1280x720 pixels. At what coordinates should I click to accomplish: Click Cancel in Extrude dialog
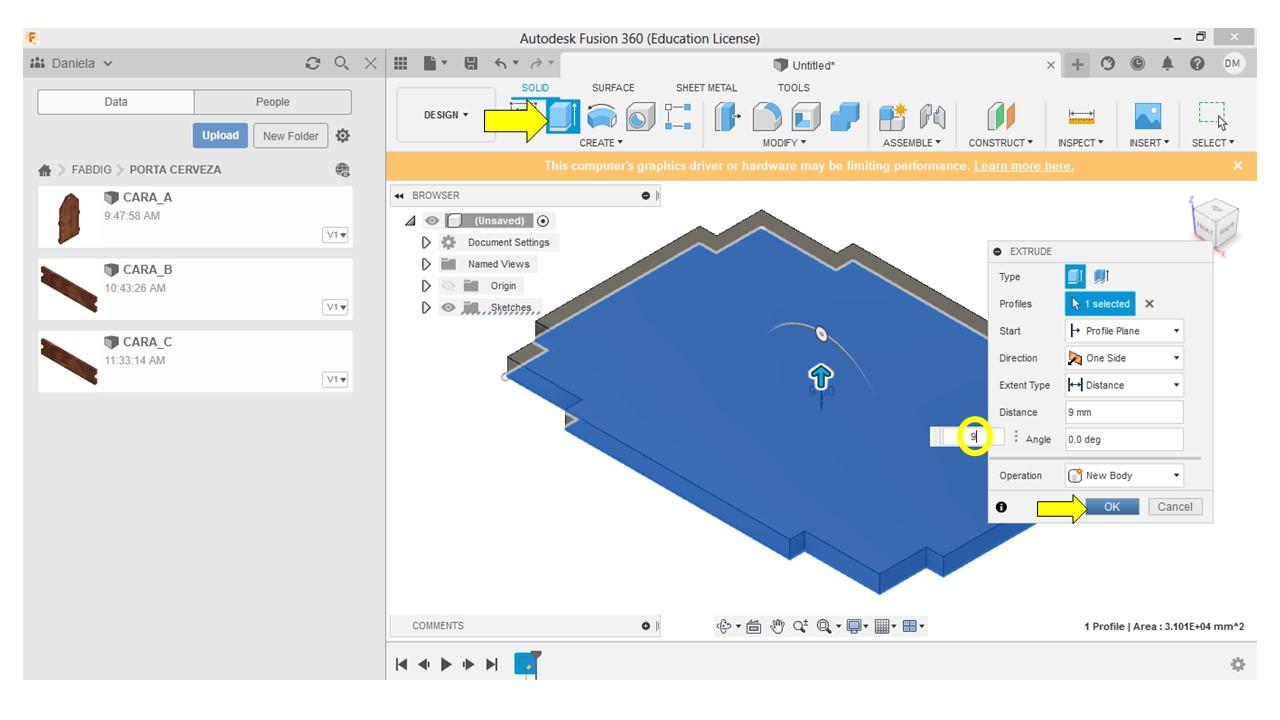[x=1175, y=507]
